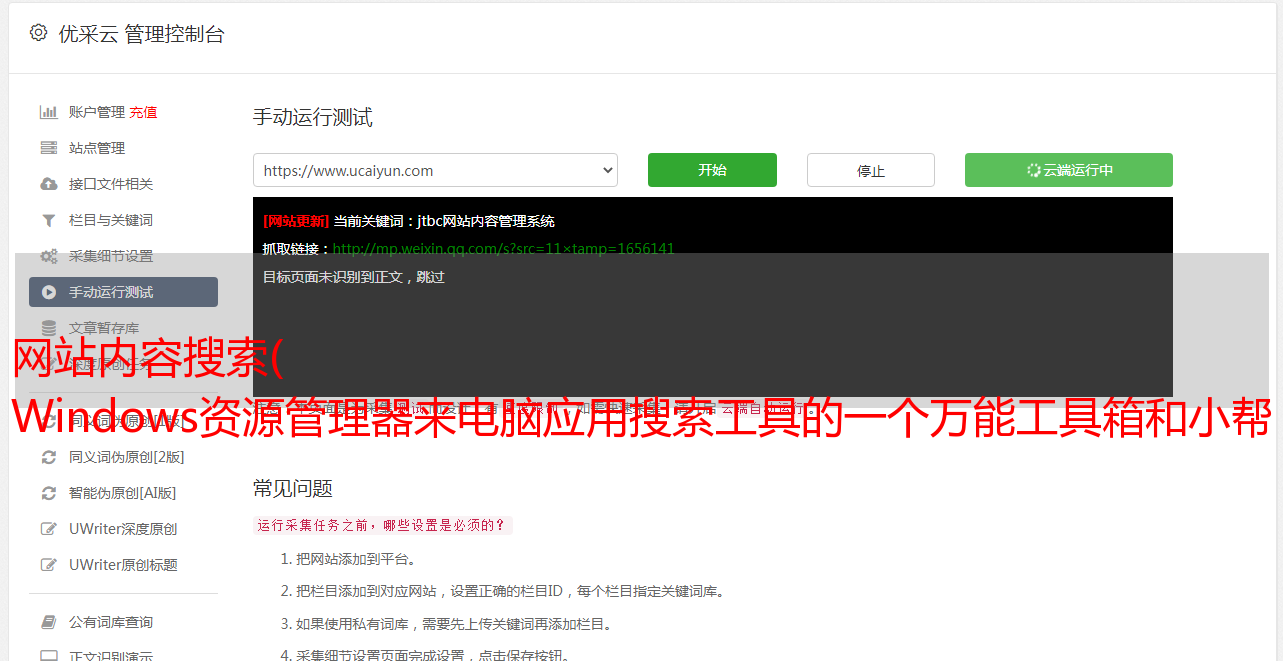Click the 智能伪原创[AI版] refresh icon
The image size is (1283, 661).
pos(48,493)
